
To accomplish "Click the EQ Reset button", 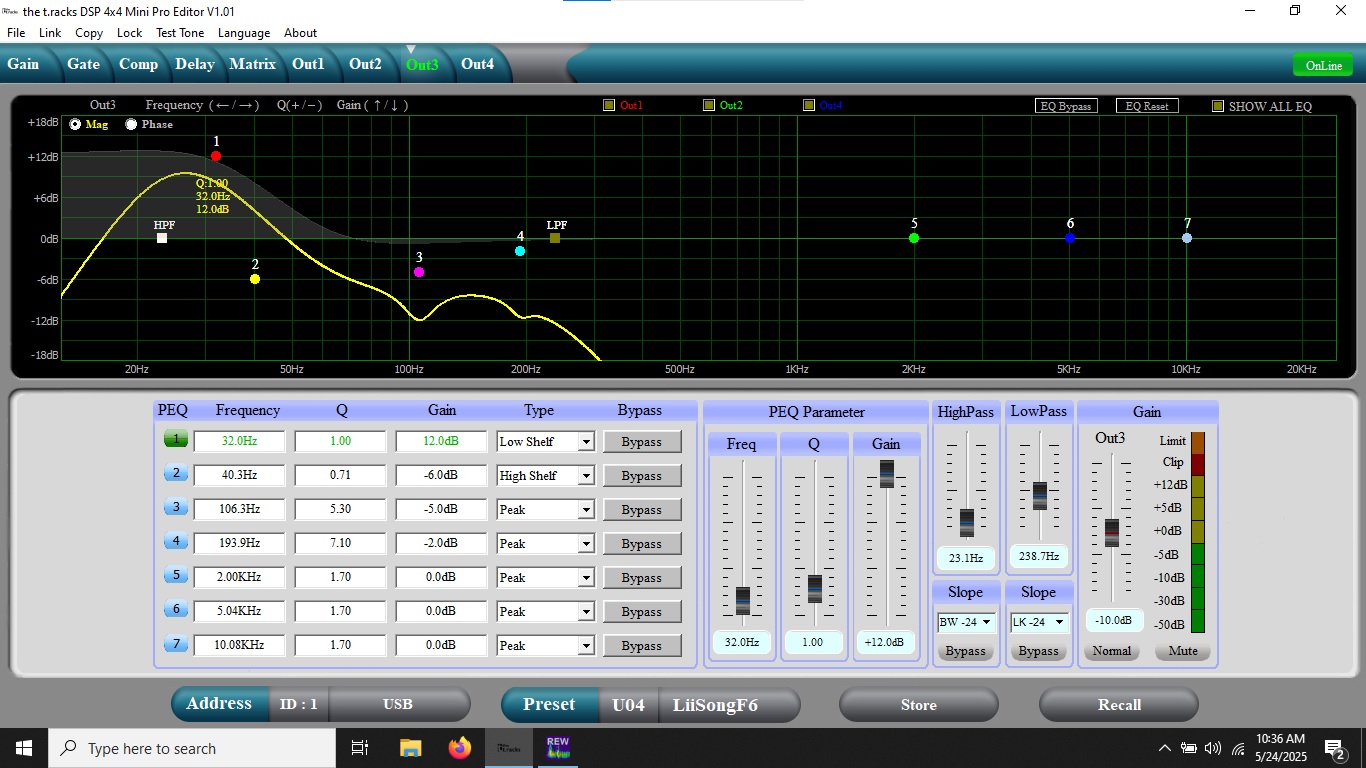I will click(x=1147, y=106).
